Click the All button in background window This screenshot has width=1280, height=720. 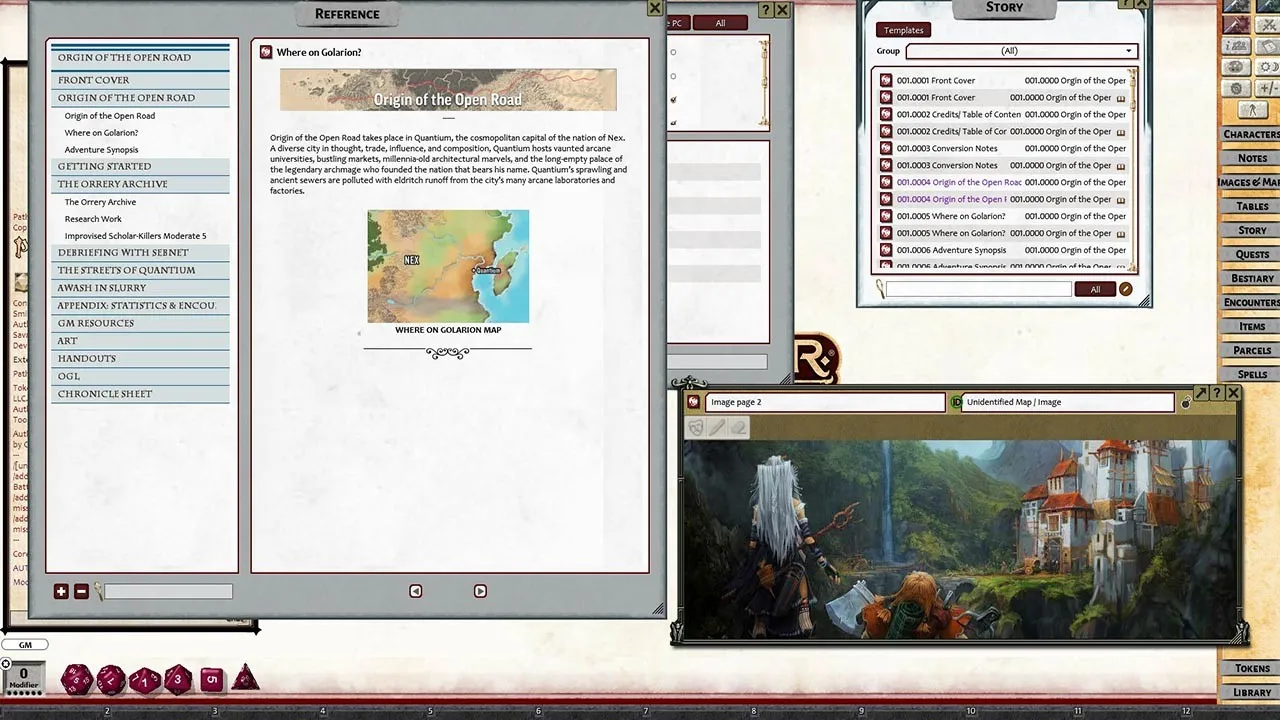coord(720,23)
